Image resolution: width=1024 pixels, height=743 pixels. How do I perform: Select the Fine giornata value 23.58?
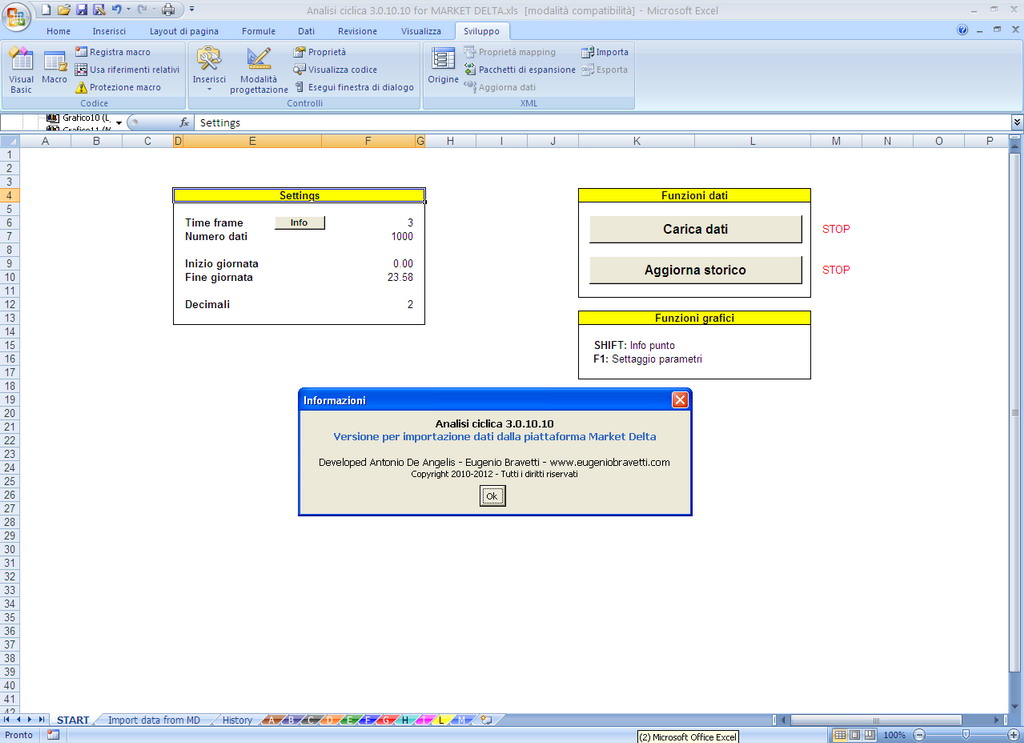400,277
